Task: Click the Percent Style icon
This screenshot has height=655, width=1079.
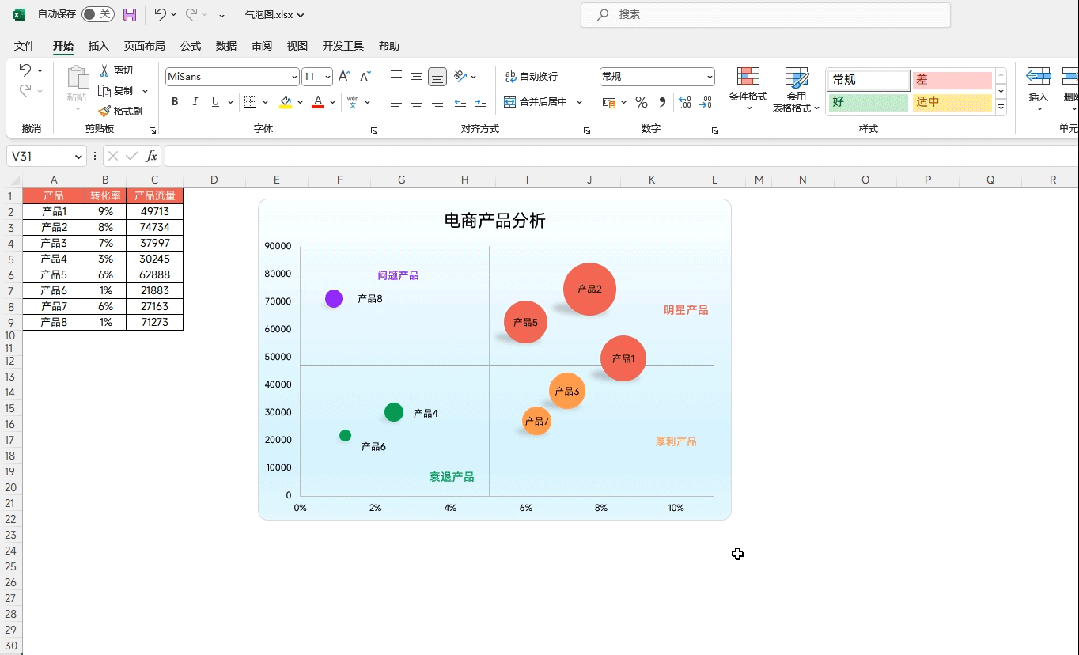Action: click(x=641, y=102)
